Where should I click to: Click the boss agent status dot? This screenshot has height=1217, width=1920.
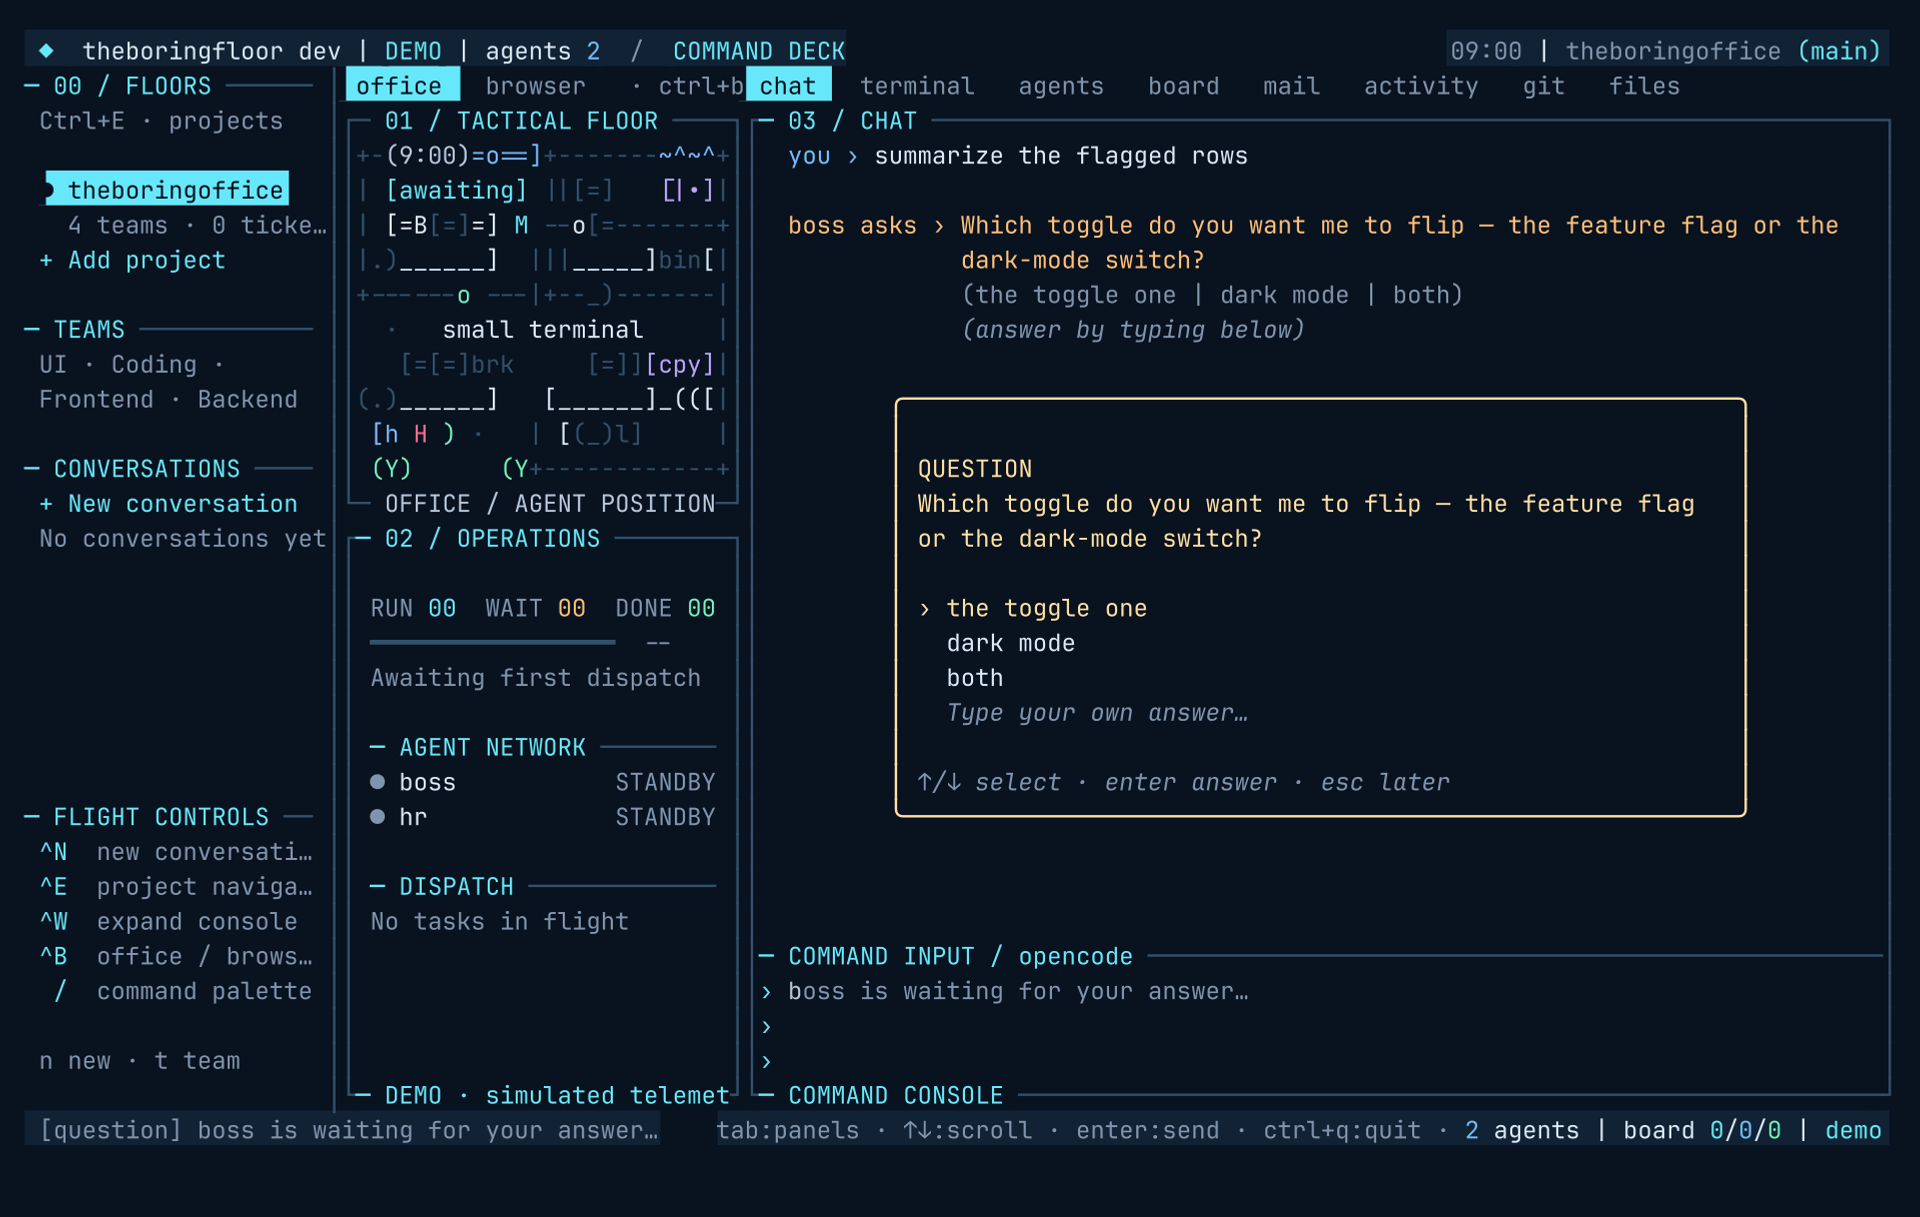coord(378,782)
